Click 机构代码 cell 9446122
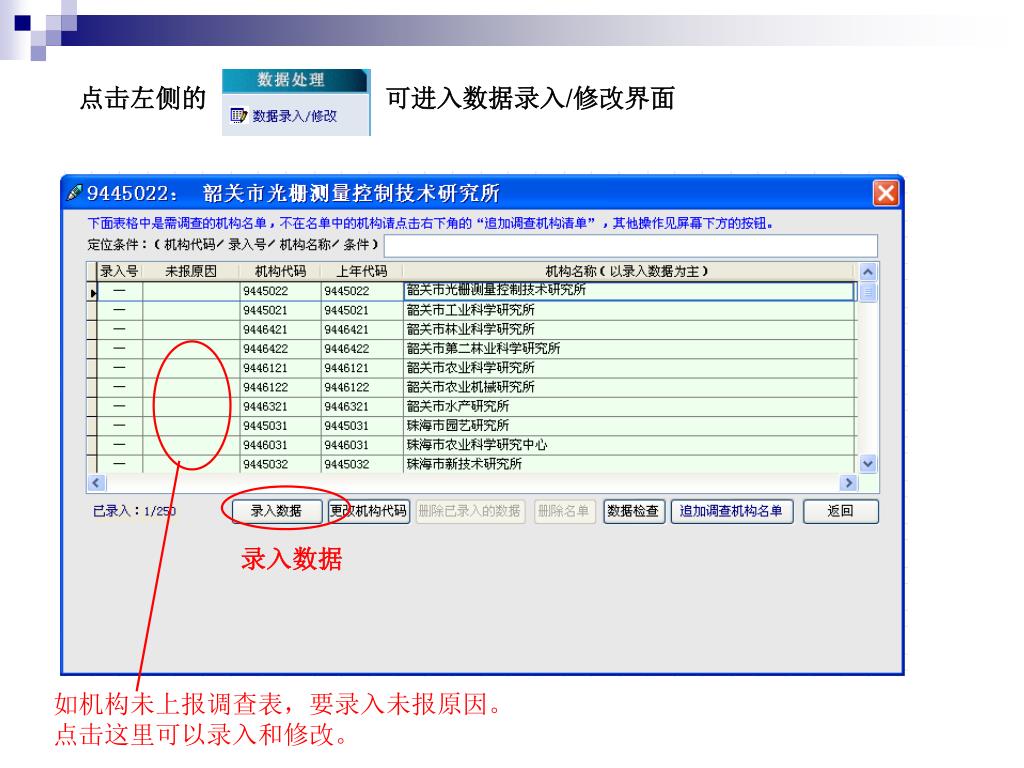The width and height of the screenshot is (1024, 768). (x=281, y=387)
